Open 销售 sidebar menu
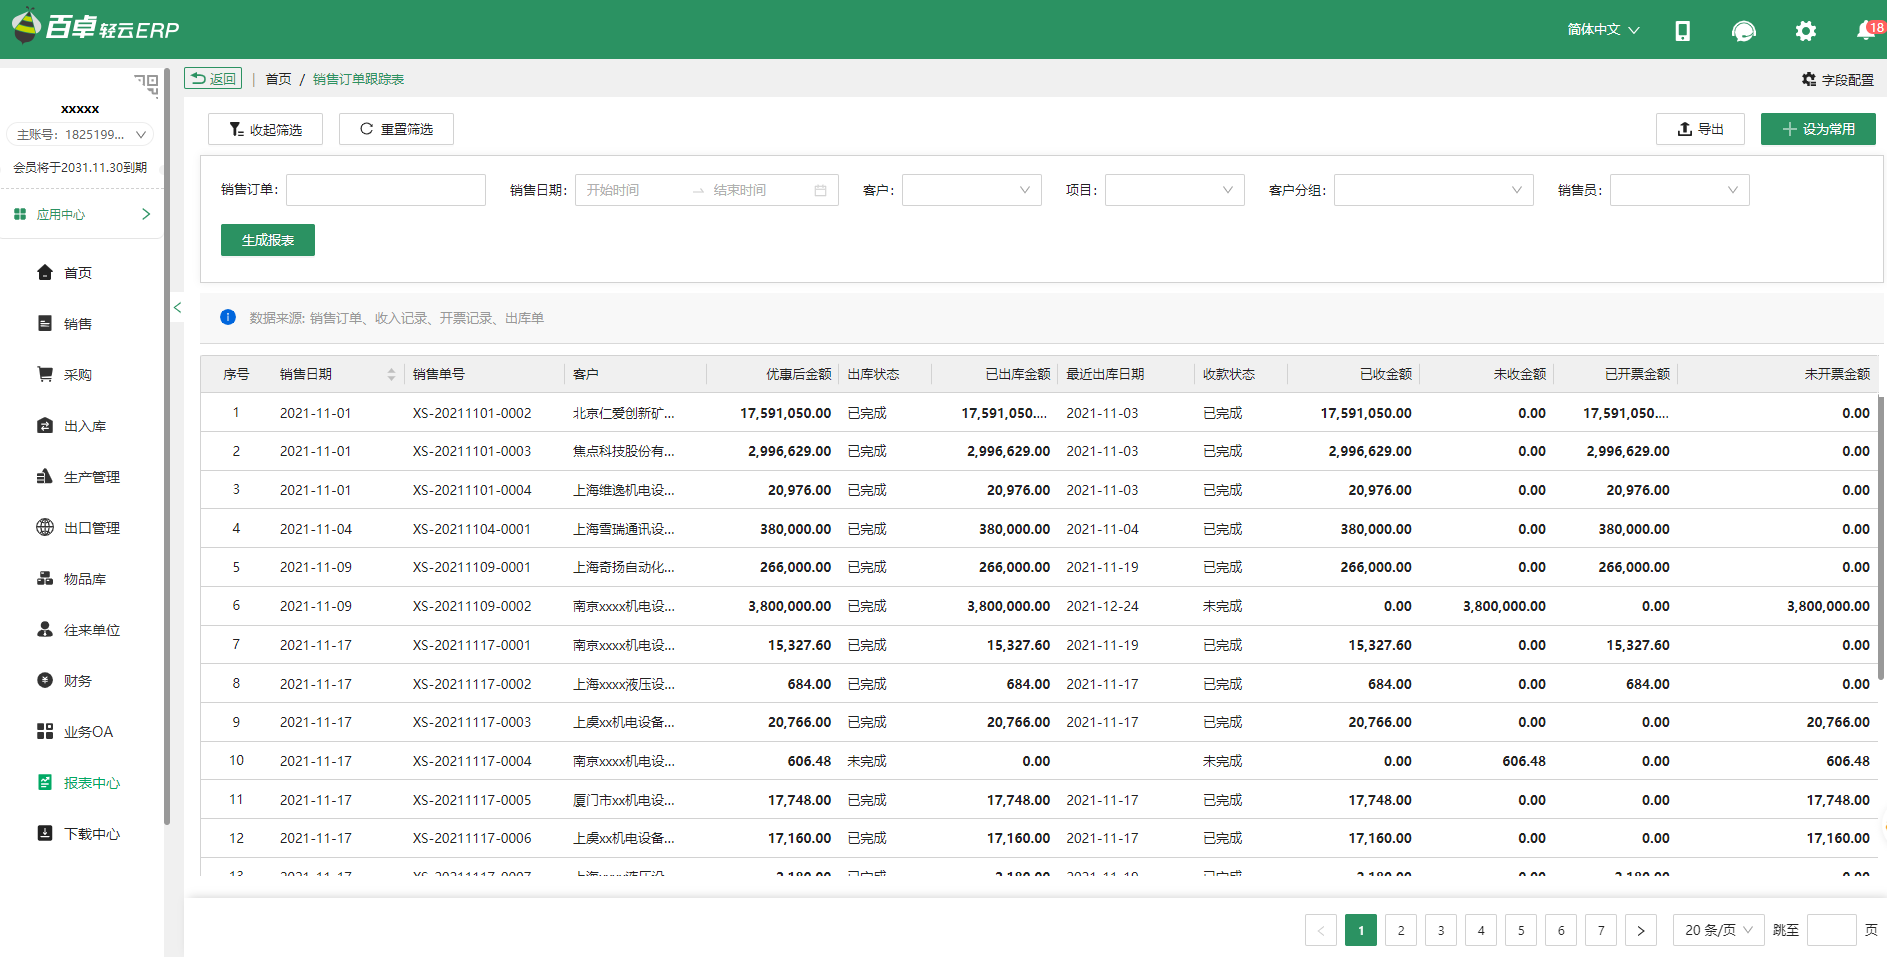Viewport: 1887px width, 957px height. tap(78, 324)
